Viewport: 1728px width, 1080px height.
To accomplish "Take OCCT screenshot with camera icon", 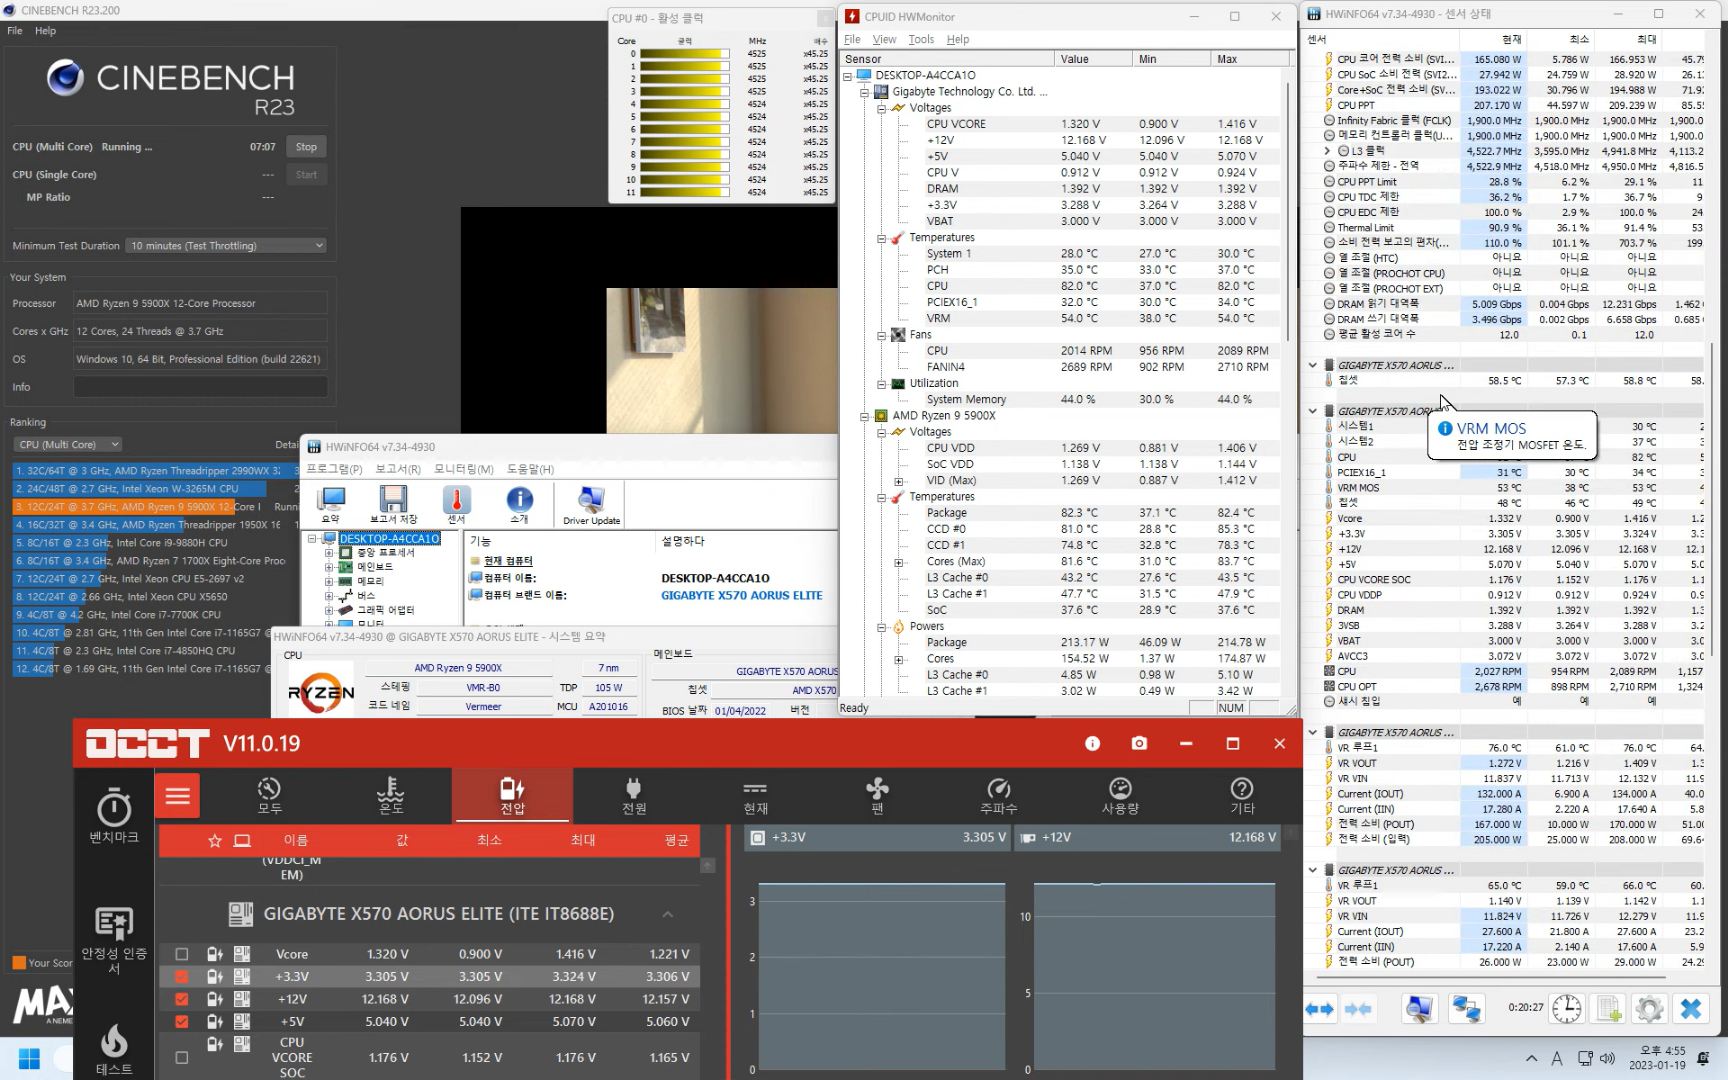I will click(x=1139, y=743).
